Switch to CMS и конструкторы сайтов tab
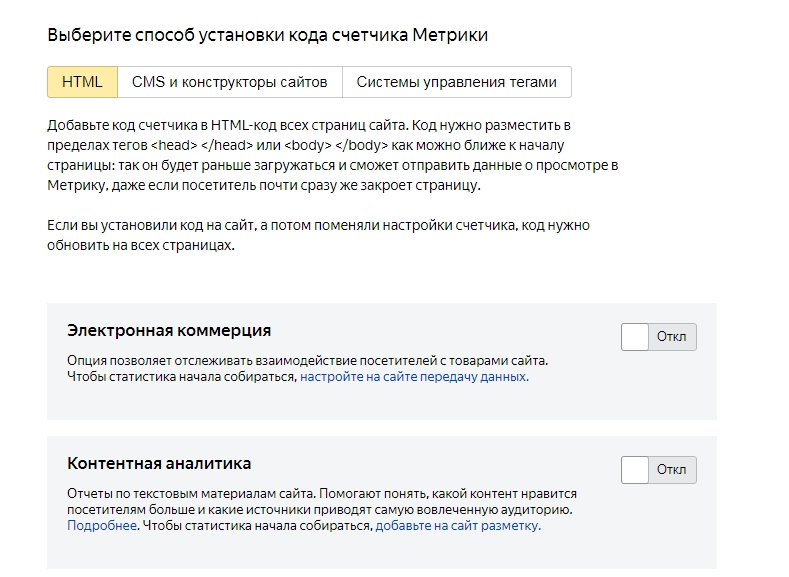 click(230, 82)
